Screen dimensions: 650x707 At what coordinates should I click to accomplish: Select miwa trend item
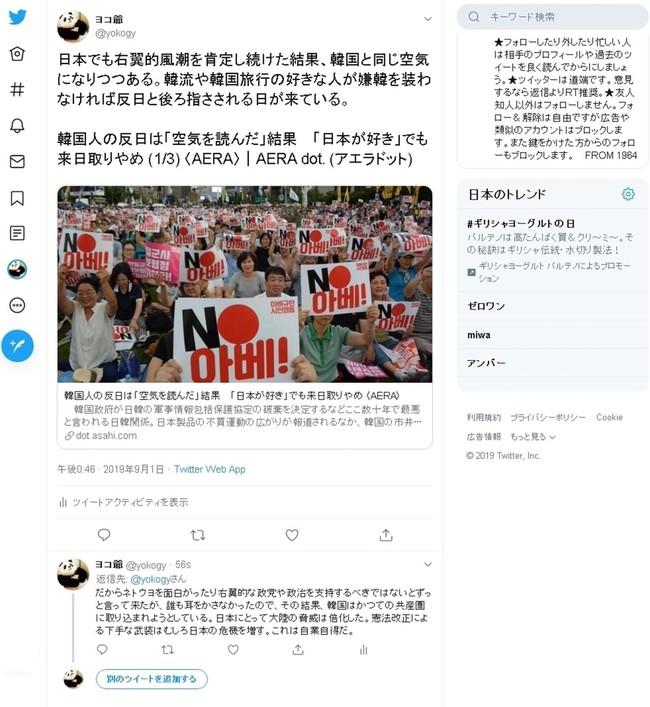(x=553, y=335)
